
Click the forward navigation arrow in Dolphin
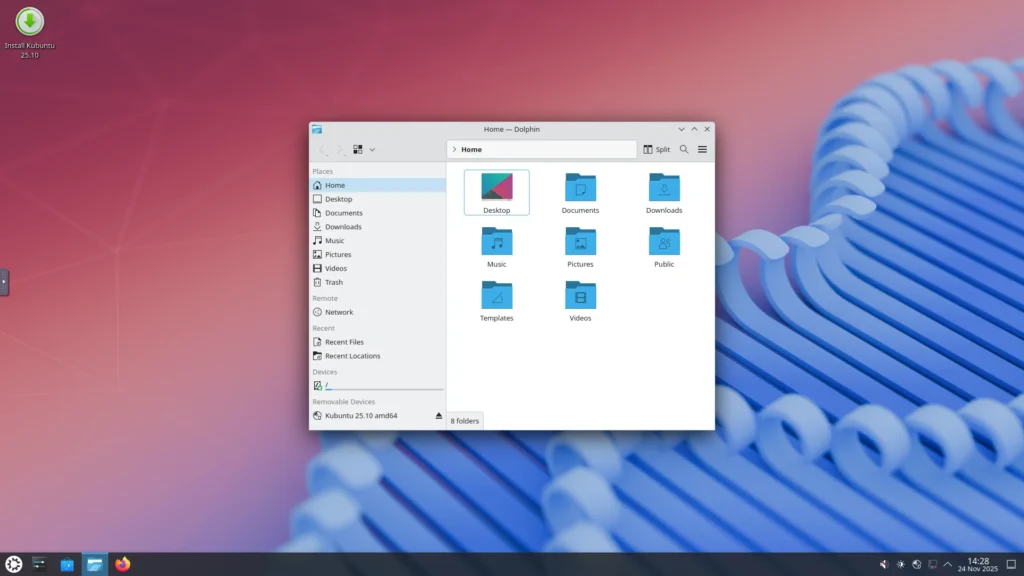click(x=340, y=149)
